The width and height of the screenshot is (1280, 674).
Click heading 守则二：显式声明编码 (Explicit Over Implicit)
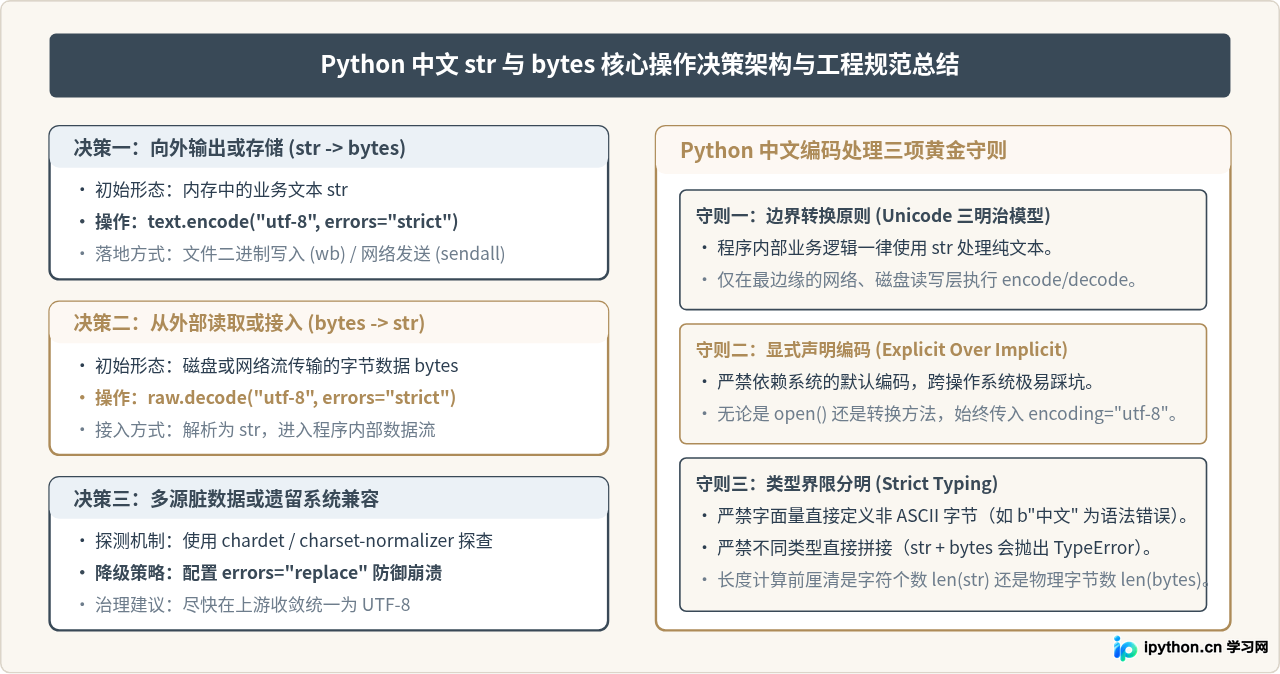[x=882, y=349]
